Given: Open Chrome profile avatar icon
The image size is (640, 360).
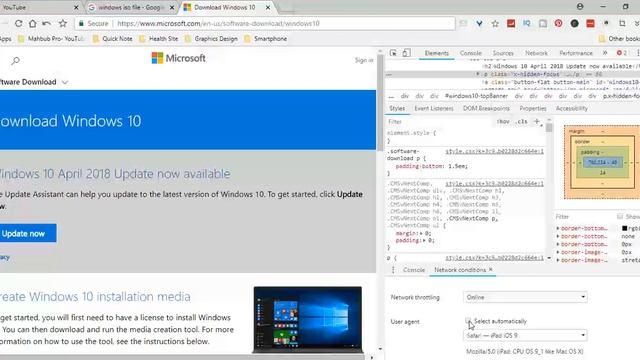Looking at the screenshot, I should (580, 7).
